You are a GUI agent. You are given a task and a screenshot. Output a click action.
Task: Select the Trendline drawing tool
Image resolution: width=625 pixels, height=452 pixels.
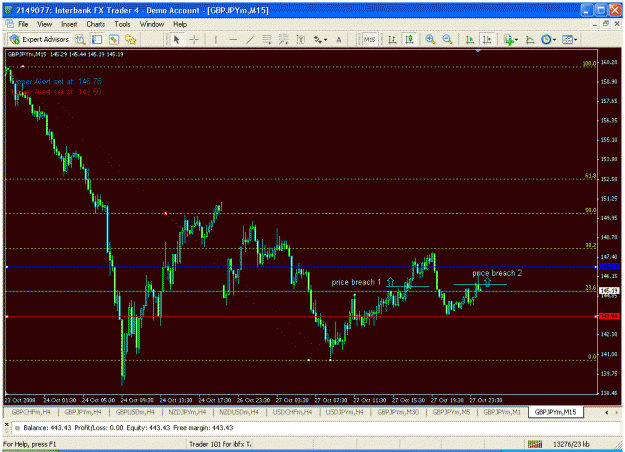(x=250, y=39)
